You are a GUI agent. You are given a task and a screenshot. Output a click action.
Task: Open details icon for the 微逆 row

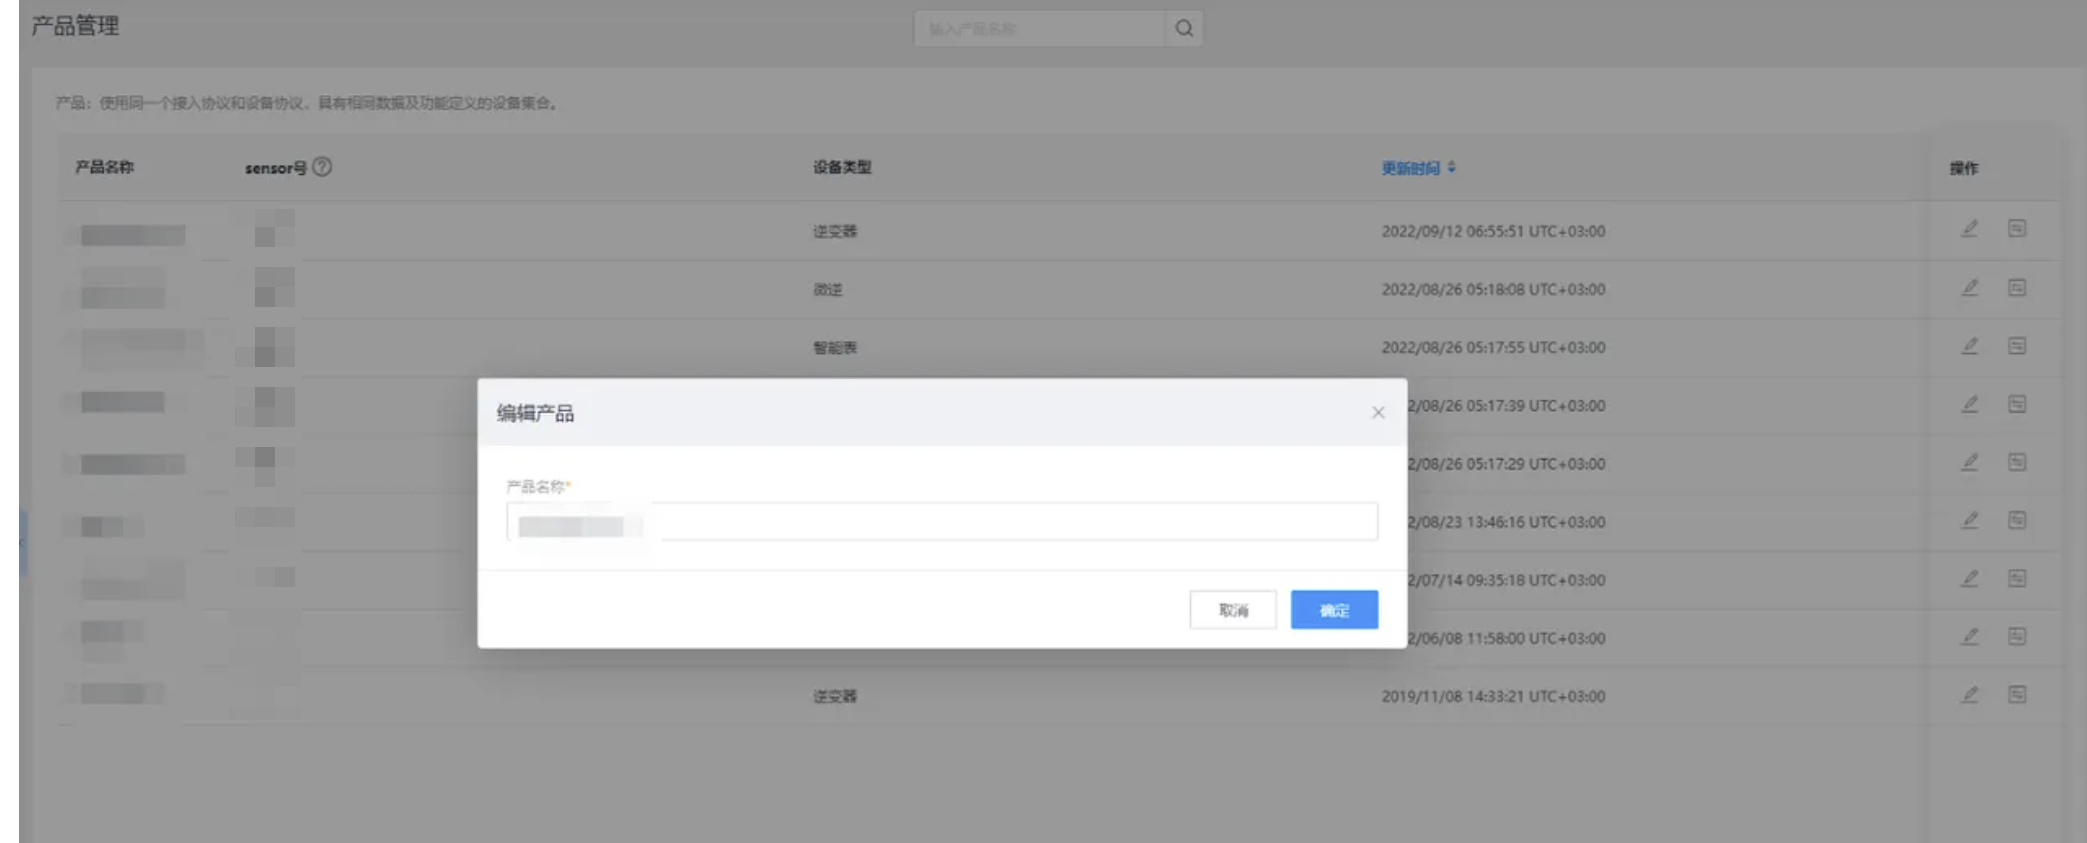[2017, 288]
